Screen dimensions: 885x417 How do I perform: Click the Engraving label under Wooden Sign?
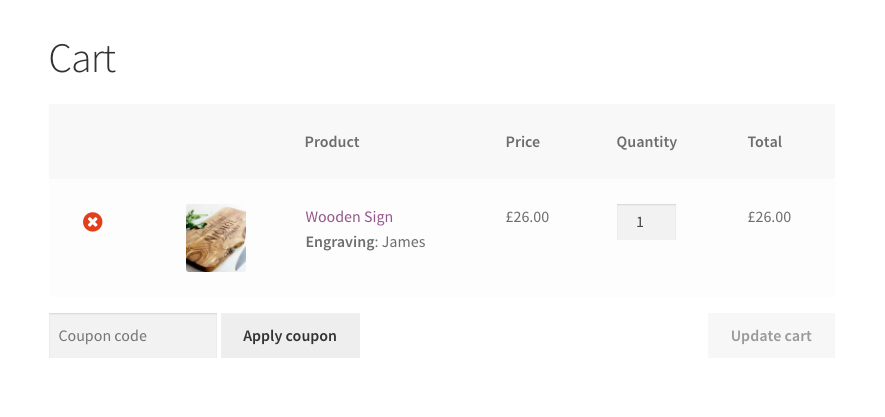coord(341,242)
